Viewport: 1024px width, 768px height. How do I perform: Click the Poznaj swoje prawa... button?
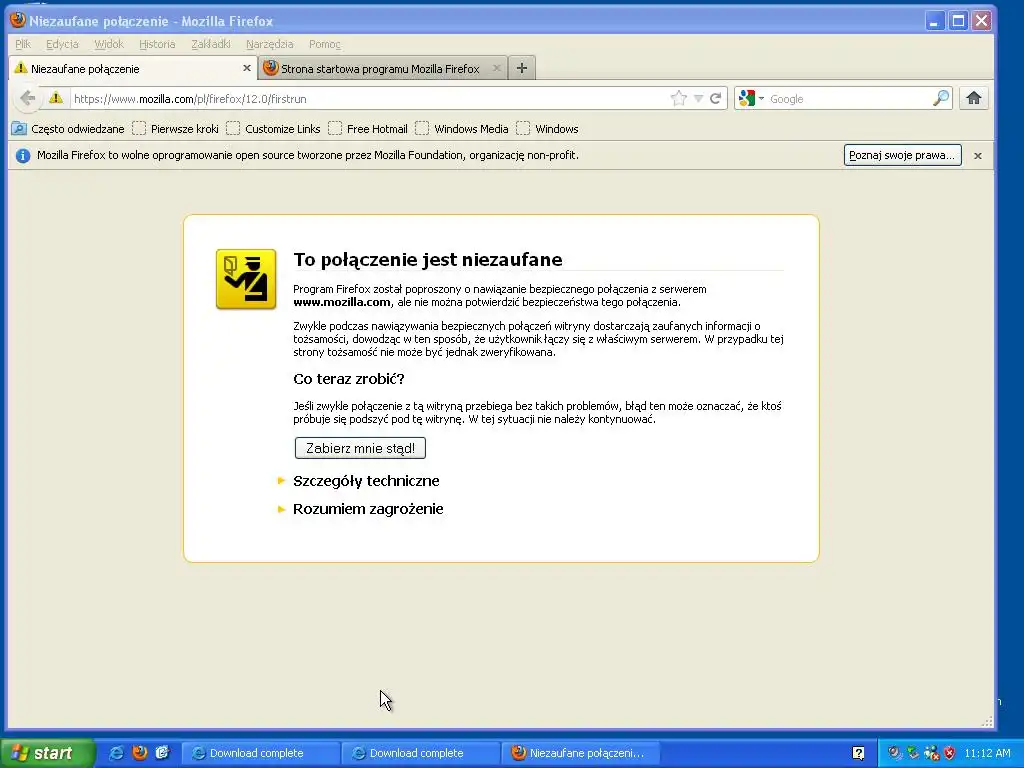[x=903, y=155]
